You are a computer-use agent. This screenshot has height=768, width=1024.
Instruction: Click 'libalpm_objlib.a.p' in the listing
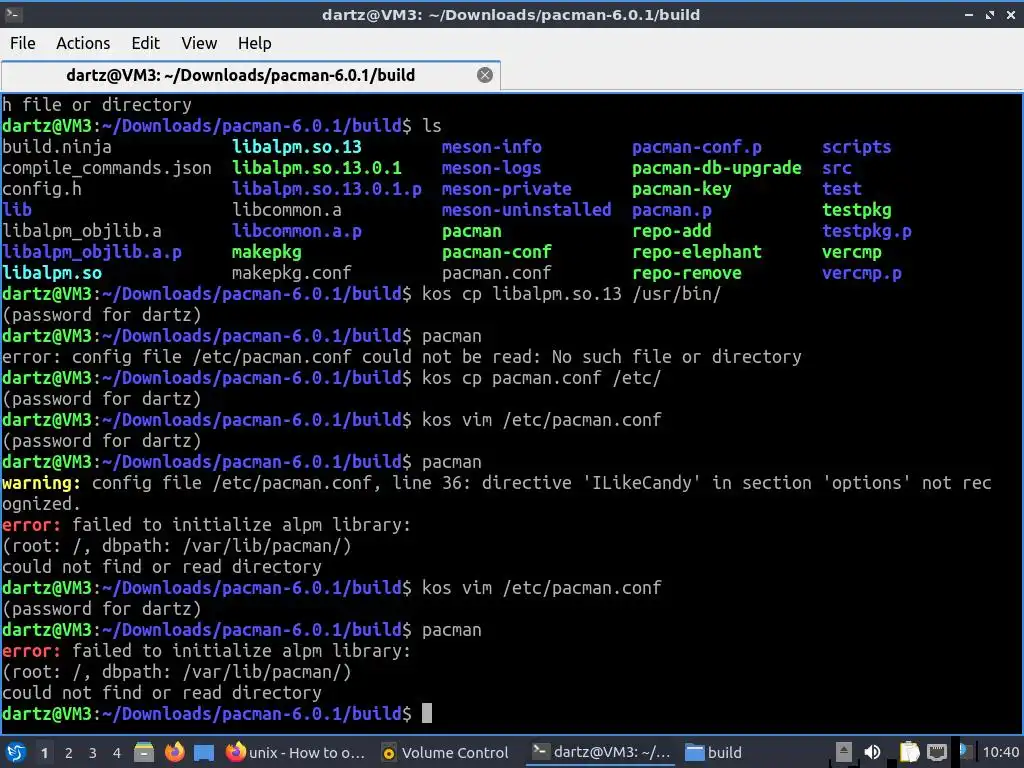(x=91, y=252)
